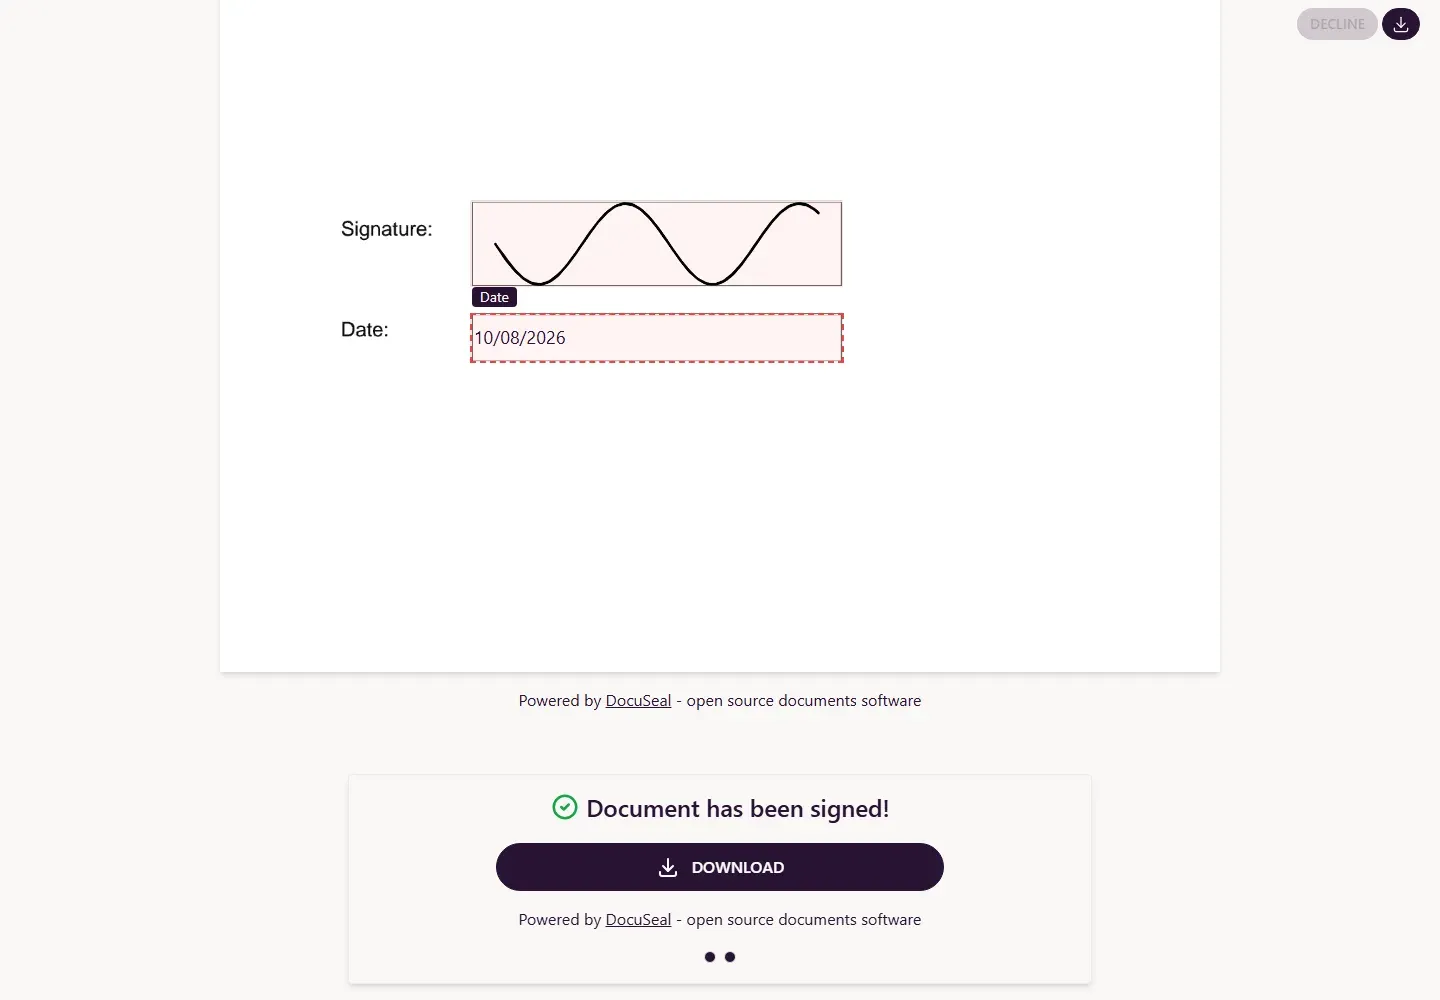The height and width of the screenshot is (1000, 1440).
Task: Click 'open source documents software' in the signed panel
Action: tap(804, 920)
